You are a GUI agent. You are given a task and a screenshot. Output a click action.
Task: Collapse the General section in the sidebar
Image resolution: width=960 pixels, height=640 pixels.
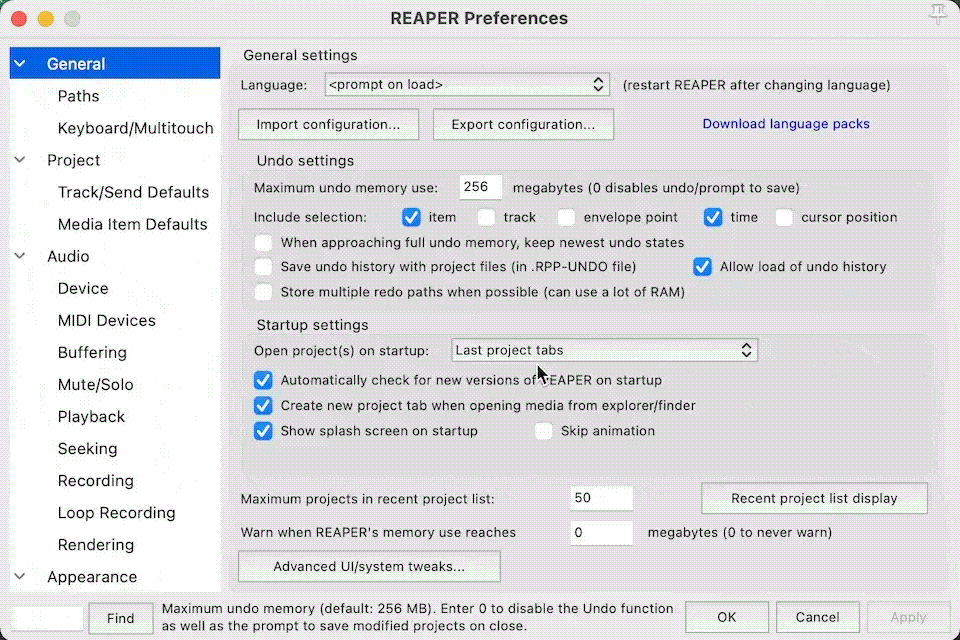click(19, 62)
